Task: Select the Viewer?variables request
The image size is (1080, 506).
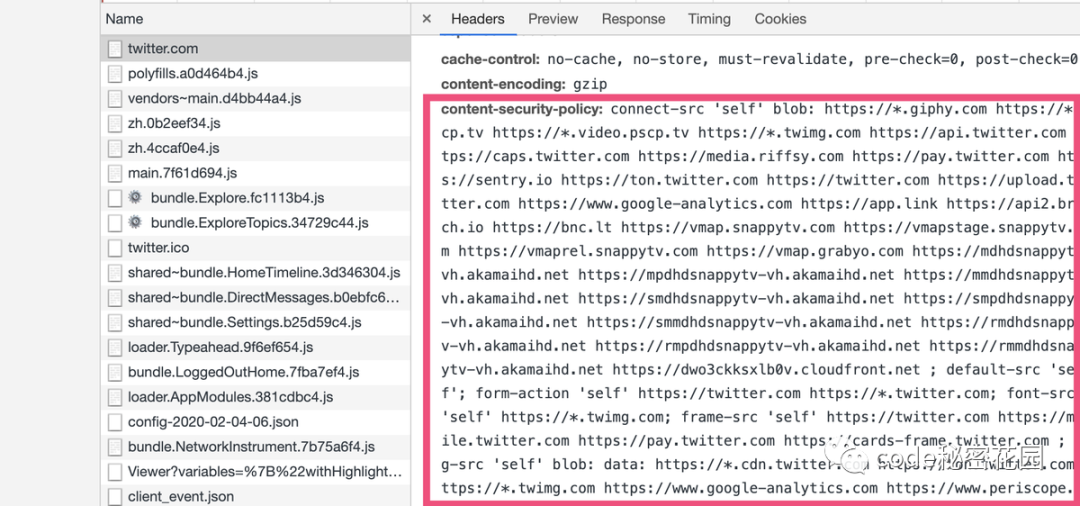Action: point(255,472)
